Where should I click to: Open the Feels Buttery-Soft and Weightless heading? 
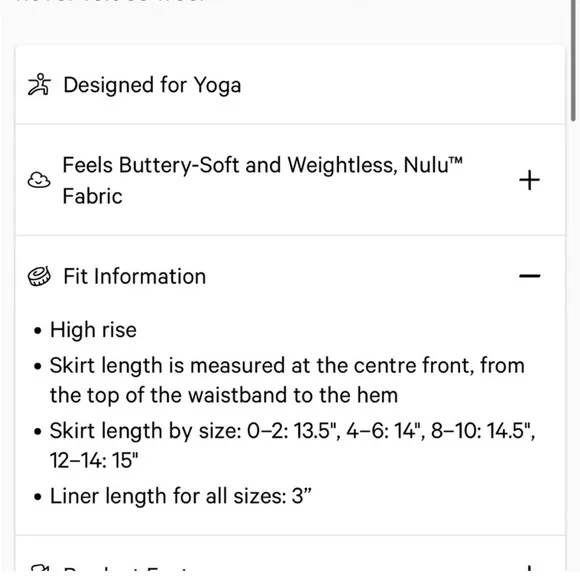[x=262, y=180]
